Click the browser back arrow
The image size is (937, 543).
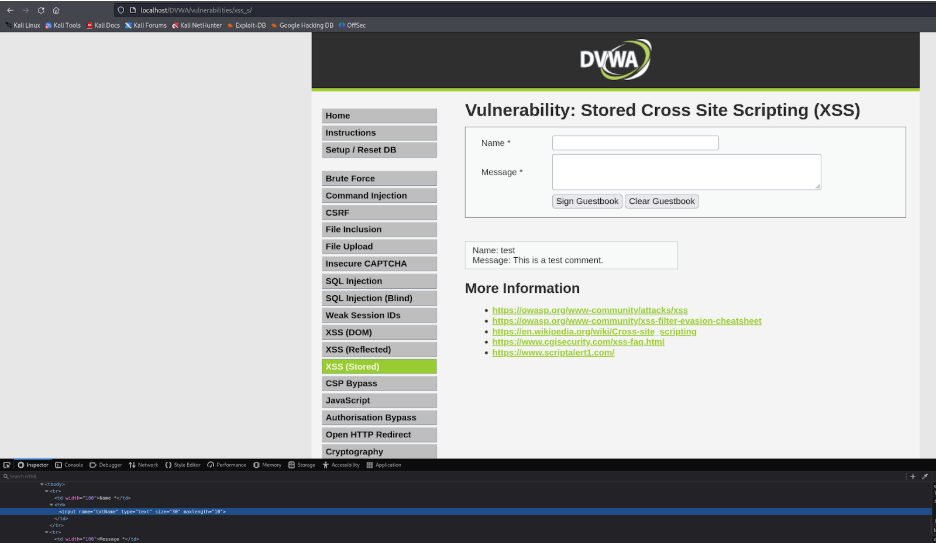click(10, 10)
